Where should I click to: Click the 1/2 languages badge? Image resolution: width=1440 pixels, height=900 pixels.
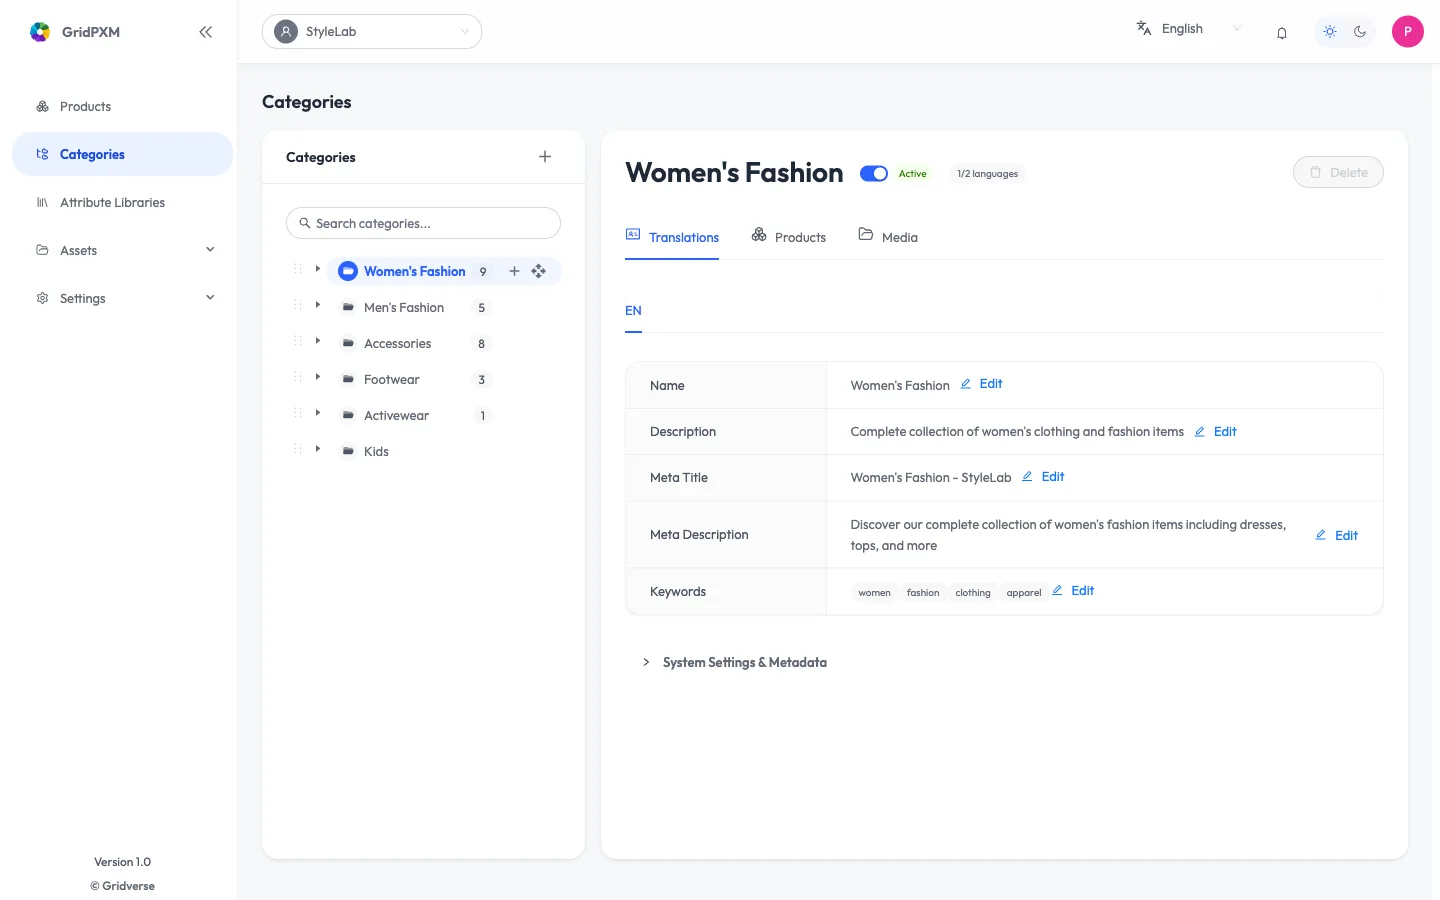tap(987, 174)
